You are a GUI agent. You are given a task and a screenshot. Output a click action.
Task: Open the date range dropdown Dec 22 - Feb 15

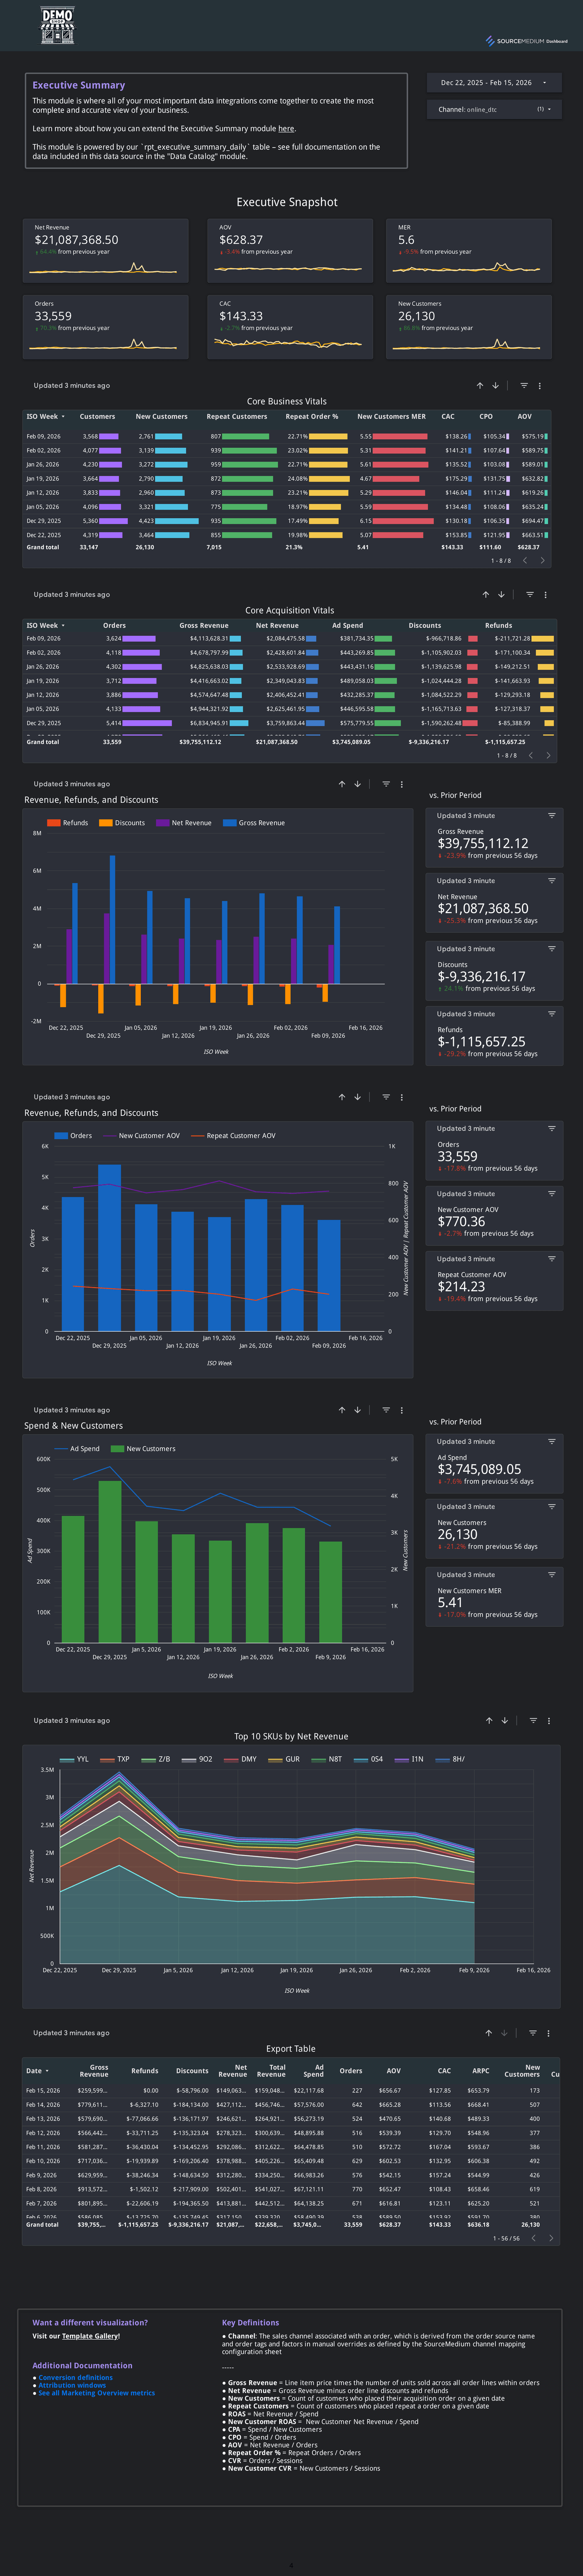pos(494,82)
